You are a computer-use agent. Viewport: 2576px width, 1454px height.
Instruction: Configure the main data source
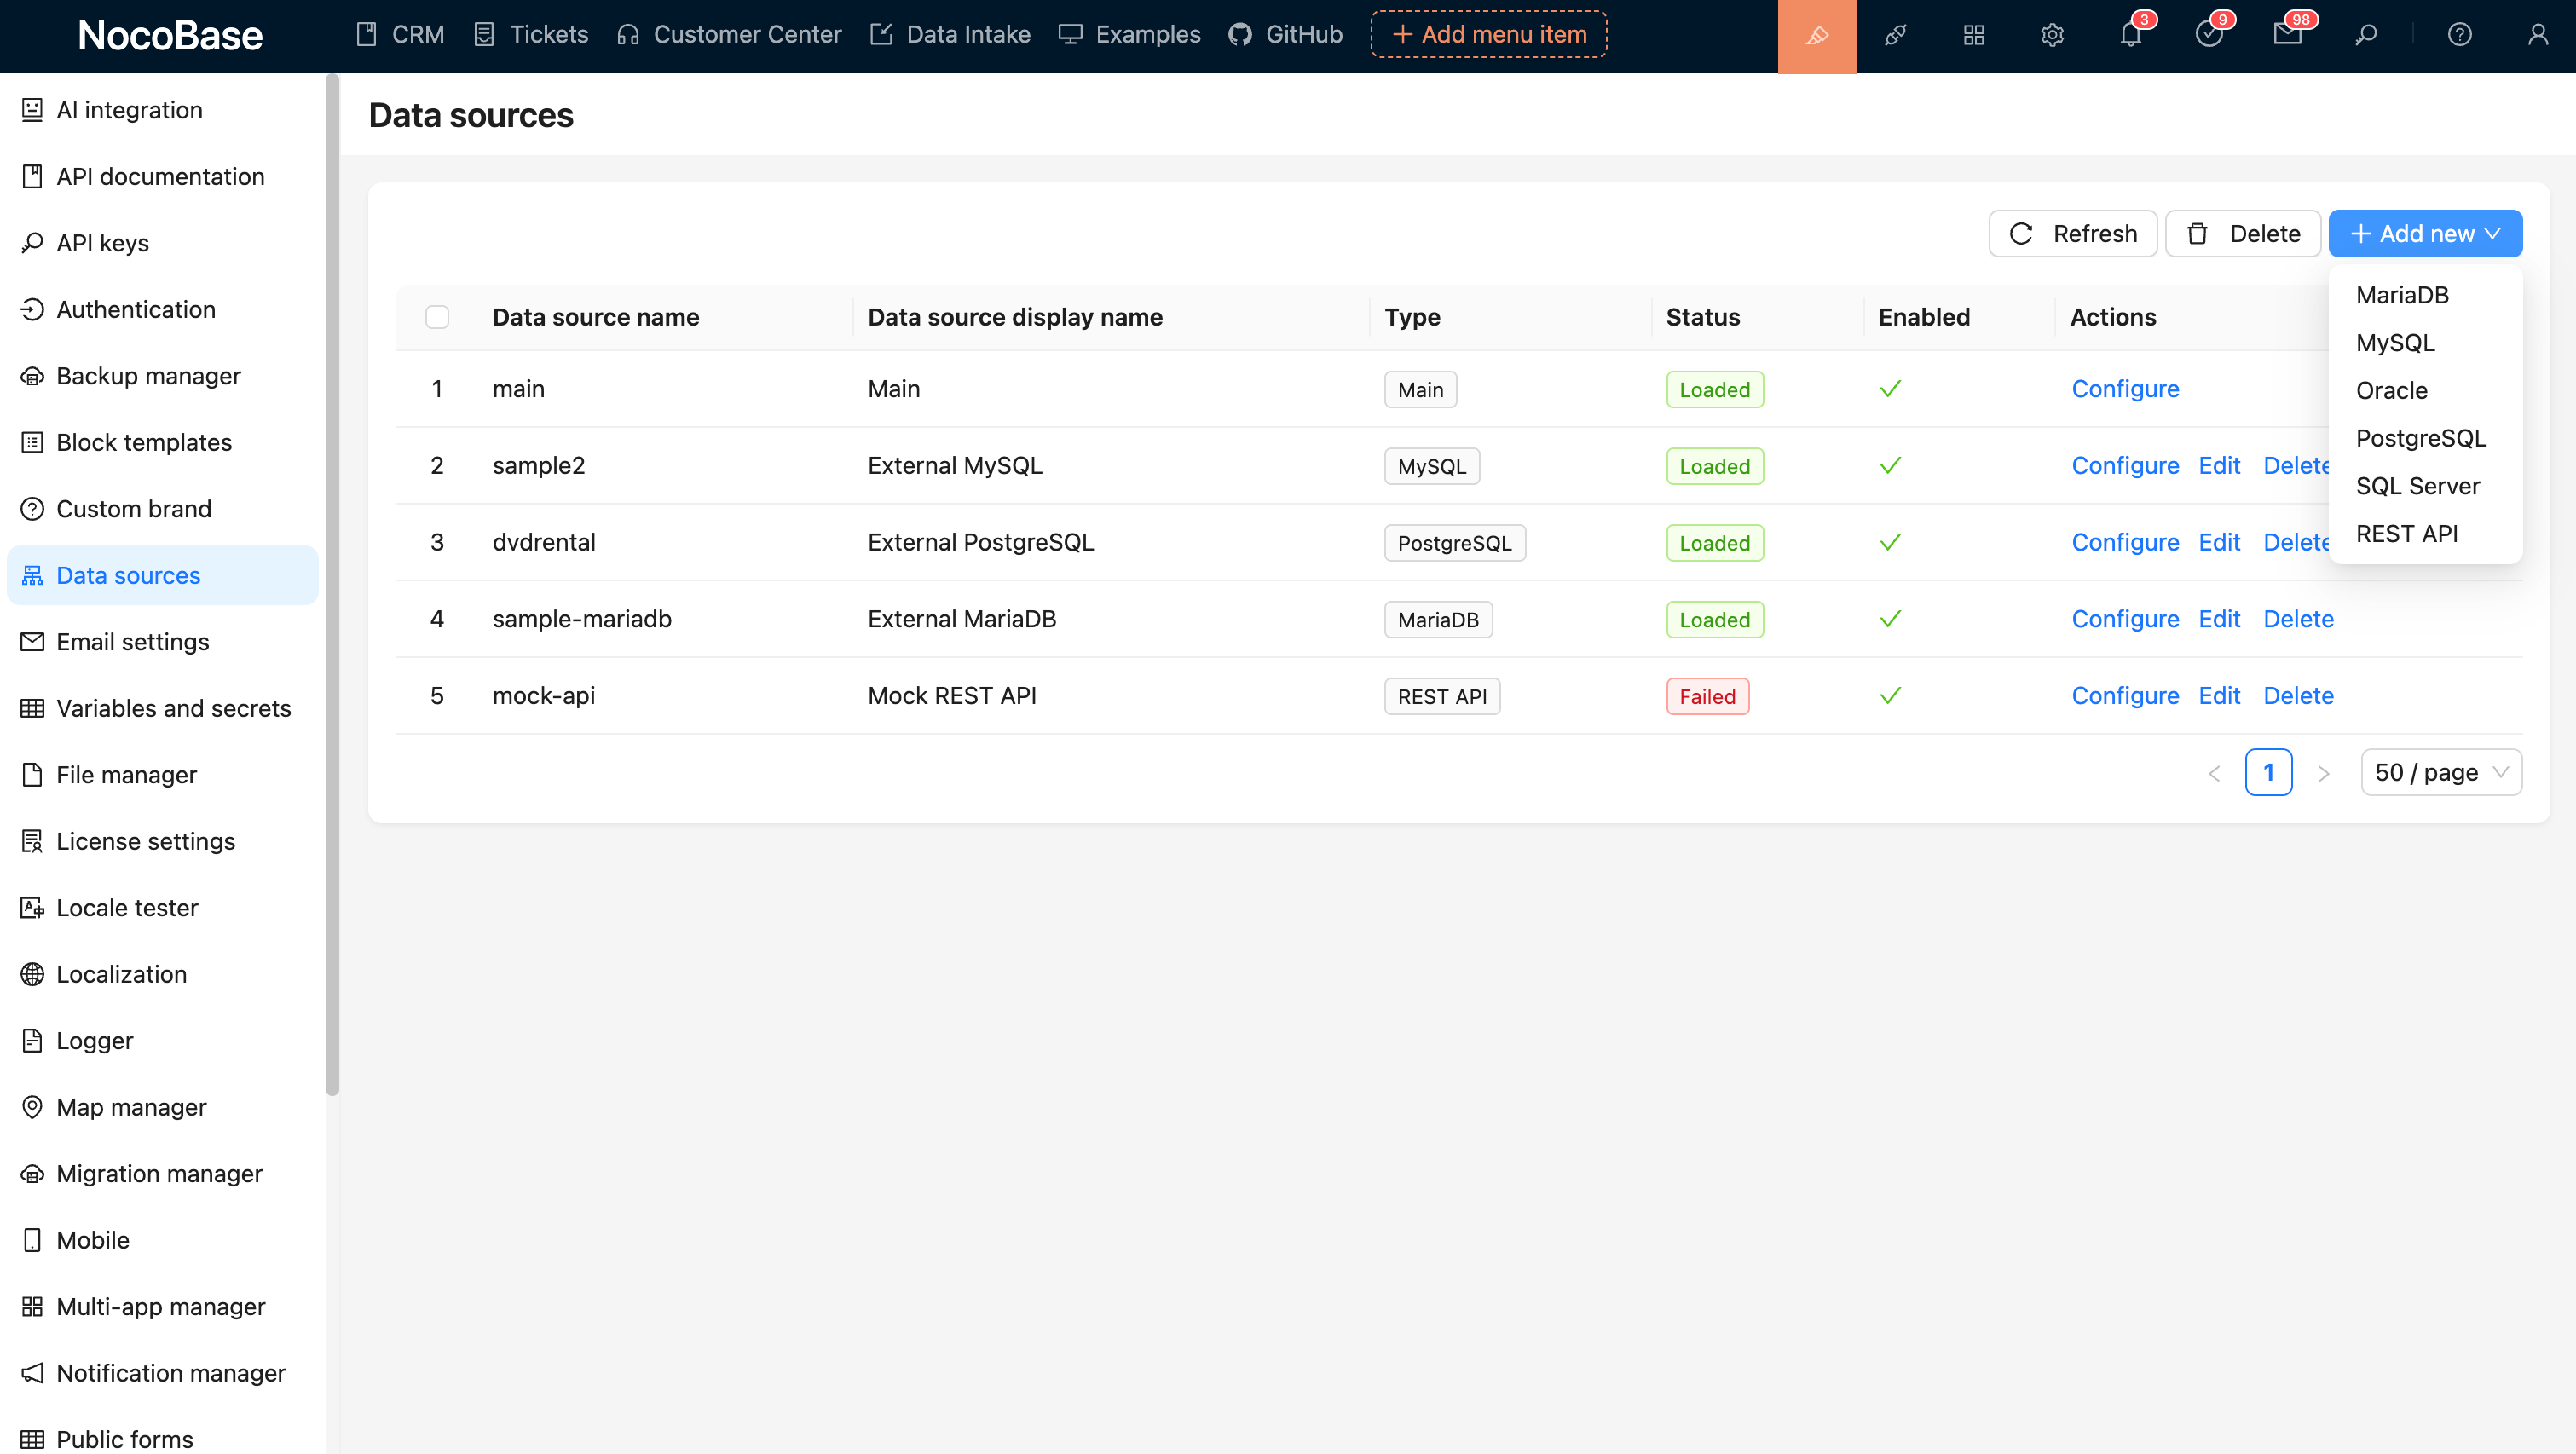2125,389
